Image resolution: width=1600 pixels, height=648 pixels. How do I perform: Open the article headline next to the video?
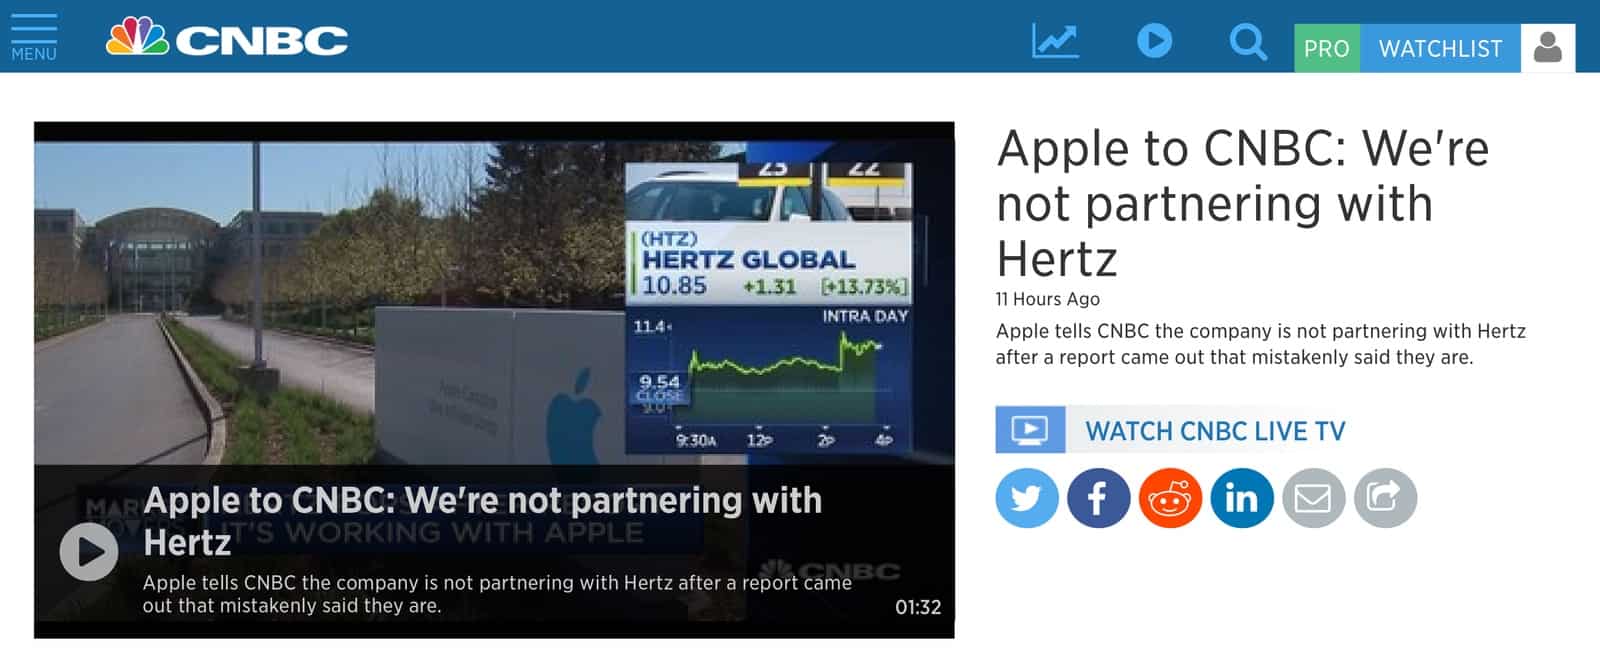pyautogui.click(x=1243, y=203)
